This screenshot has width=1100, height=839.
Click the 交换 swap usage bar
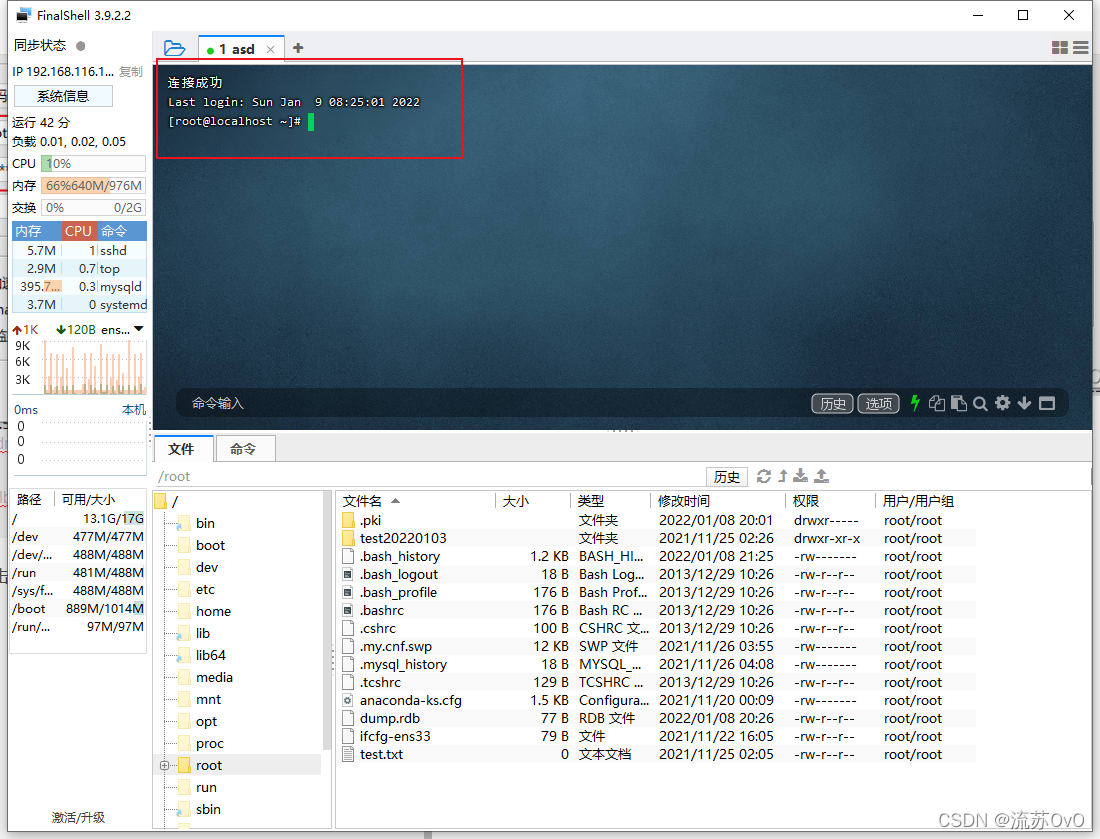pos(93,208)
